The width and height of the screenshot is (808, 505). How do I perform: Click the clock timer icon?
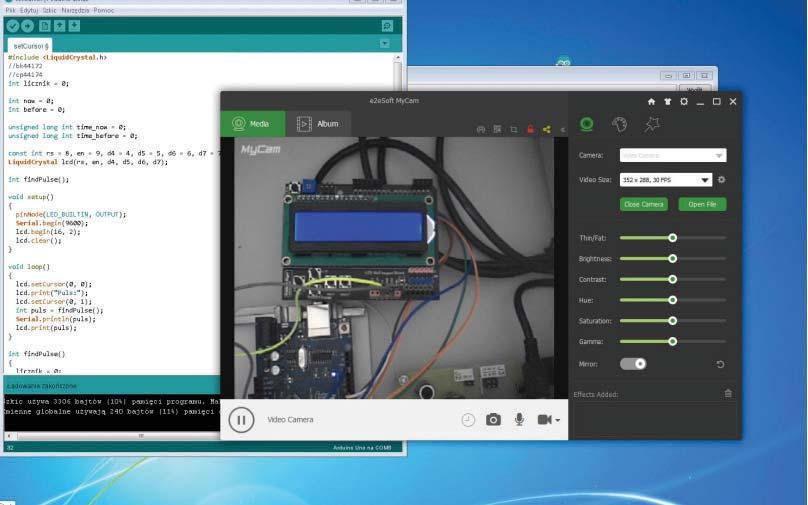coord(468,420)
